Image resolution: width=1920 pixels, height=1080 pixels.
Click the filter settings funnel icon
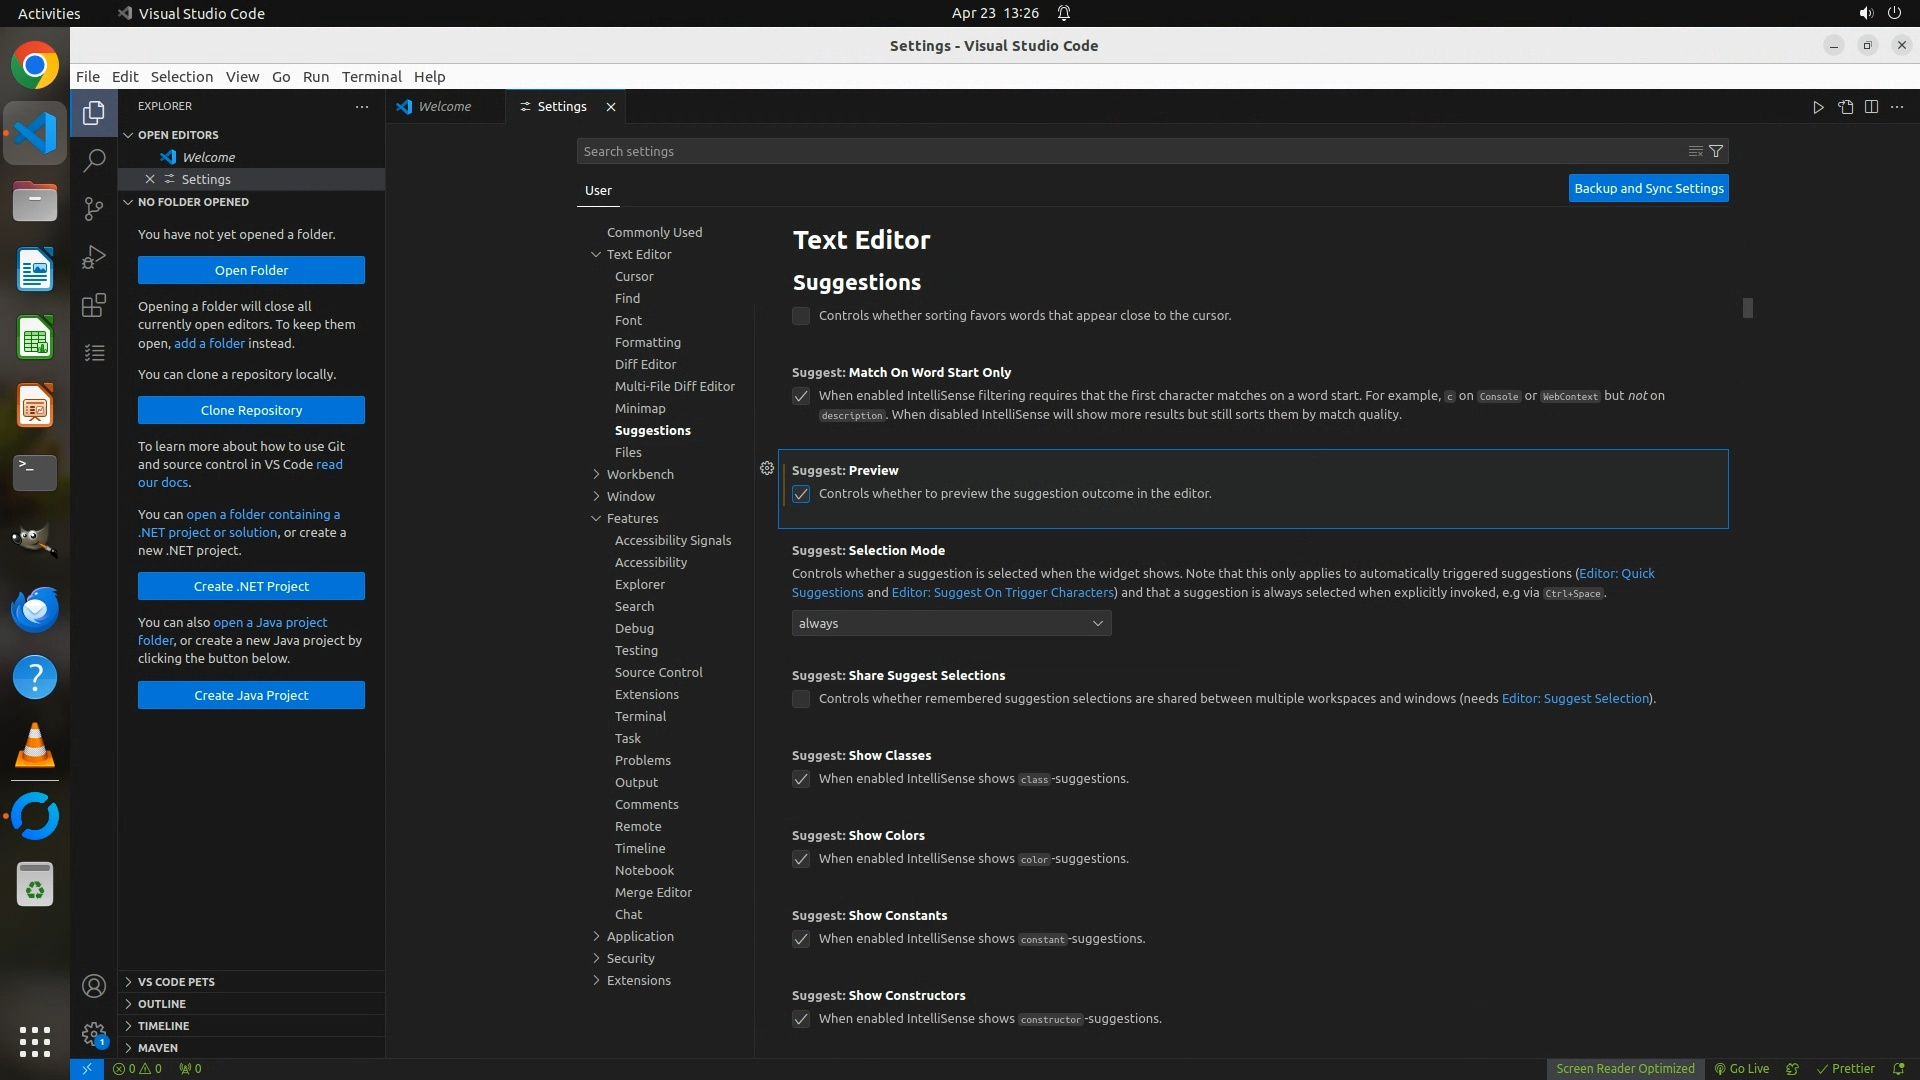[1716, 151]
